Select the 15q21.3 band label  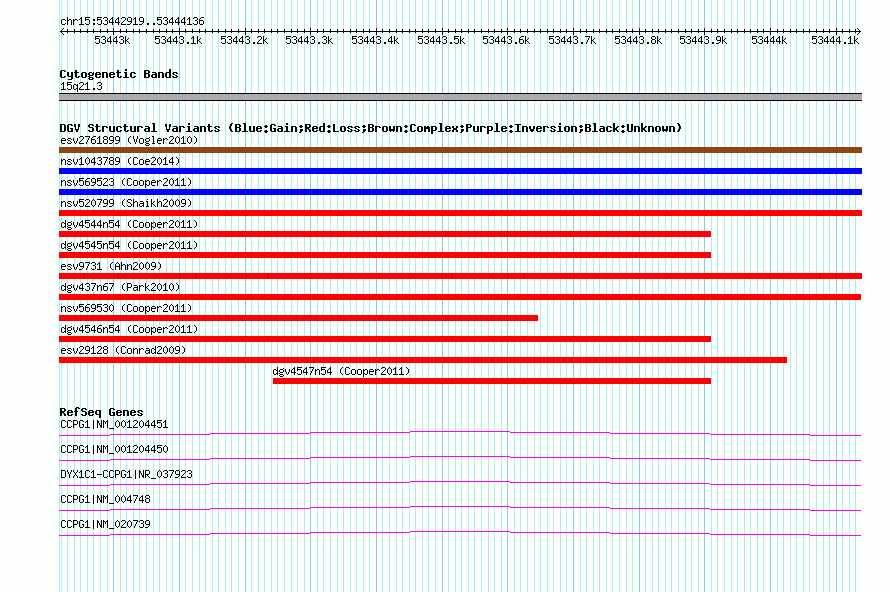[81, 86]
